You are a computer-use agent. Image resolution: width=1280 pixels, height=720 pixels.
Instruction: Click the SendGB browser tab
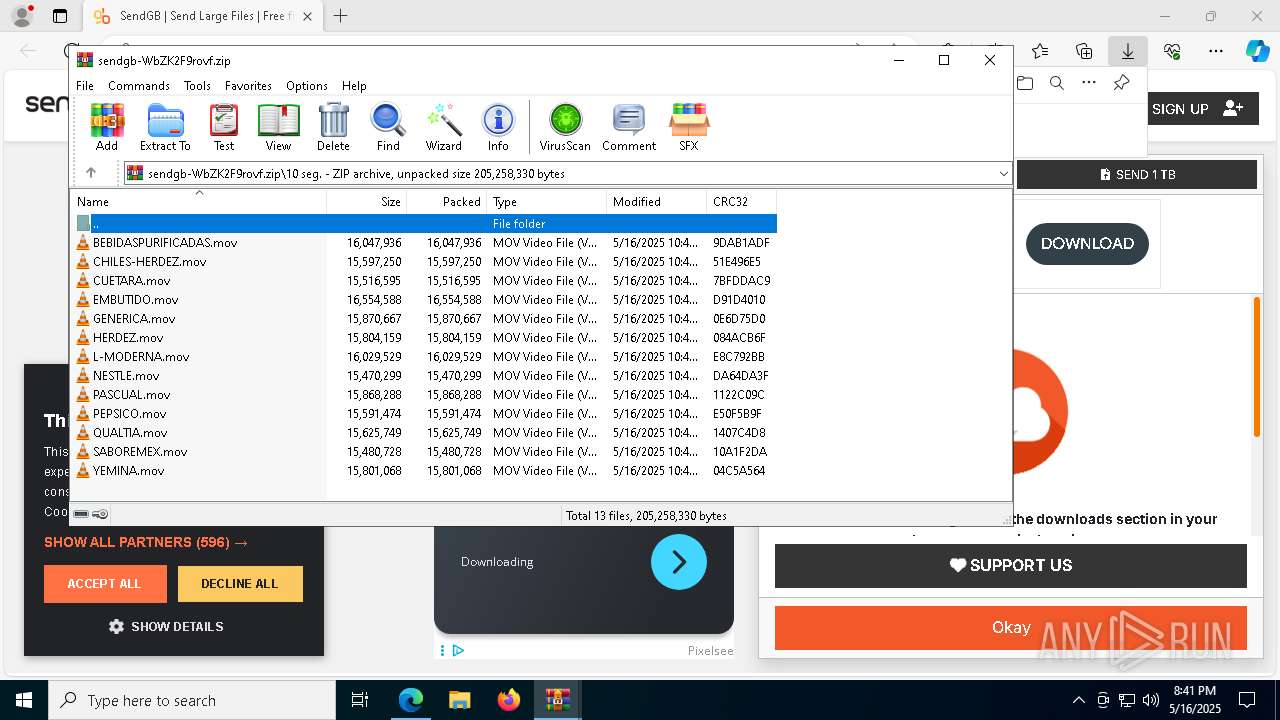pos(202,16)
